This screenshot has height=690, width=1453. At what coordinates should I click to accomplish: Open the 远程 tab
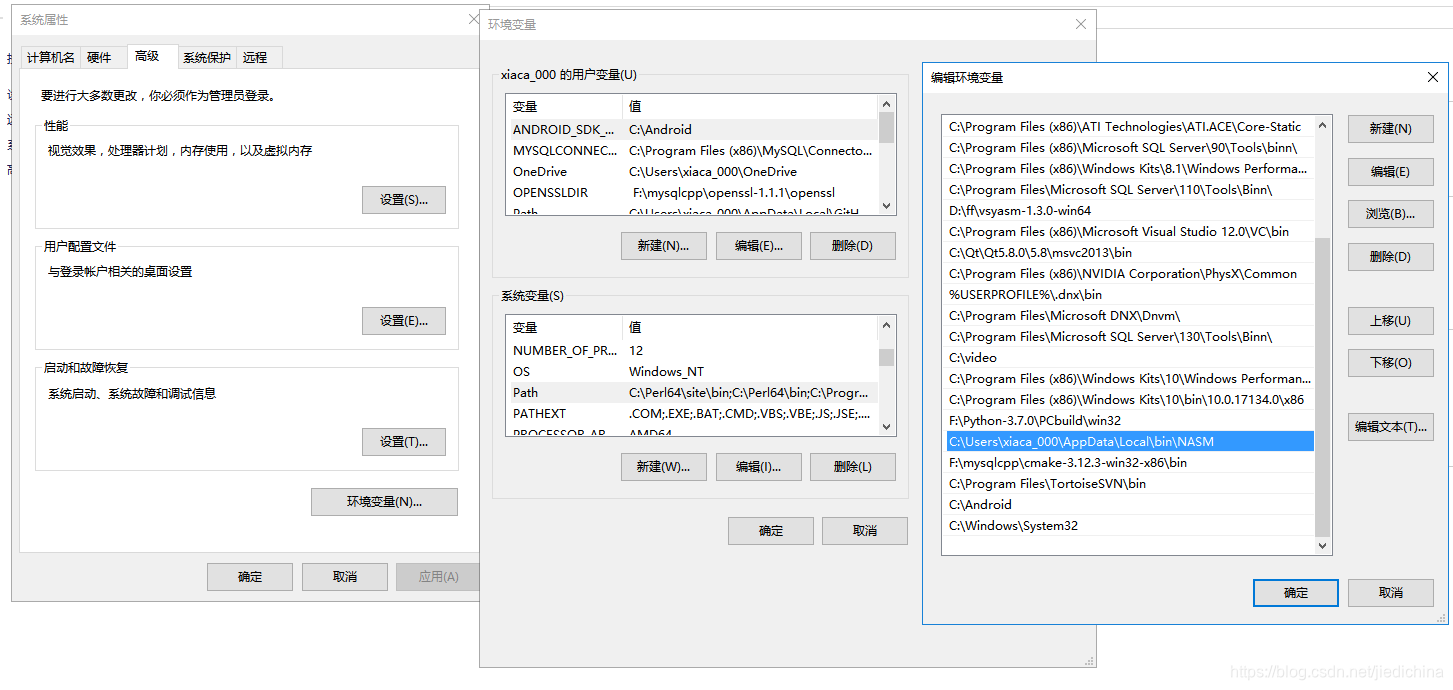point(256,57)
